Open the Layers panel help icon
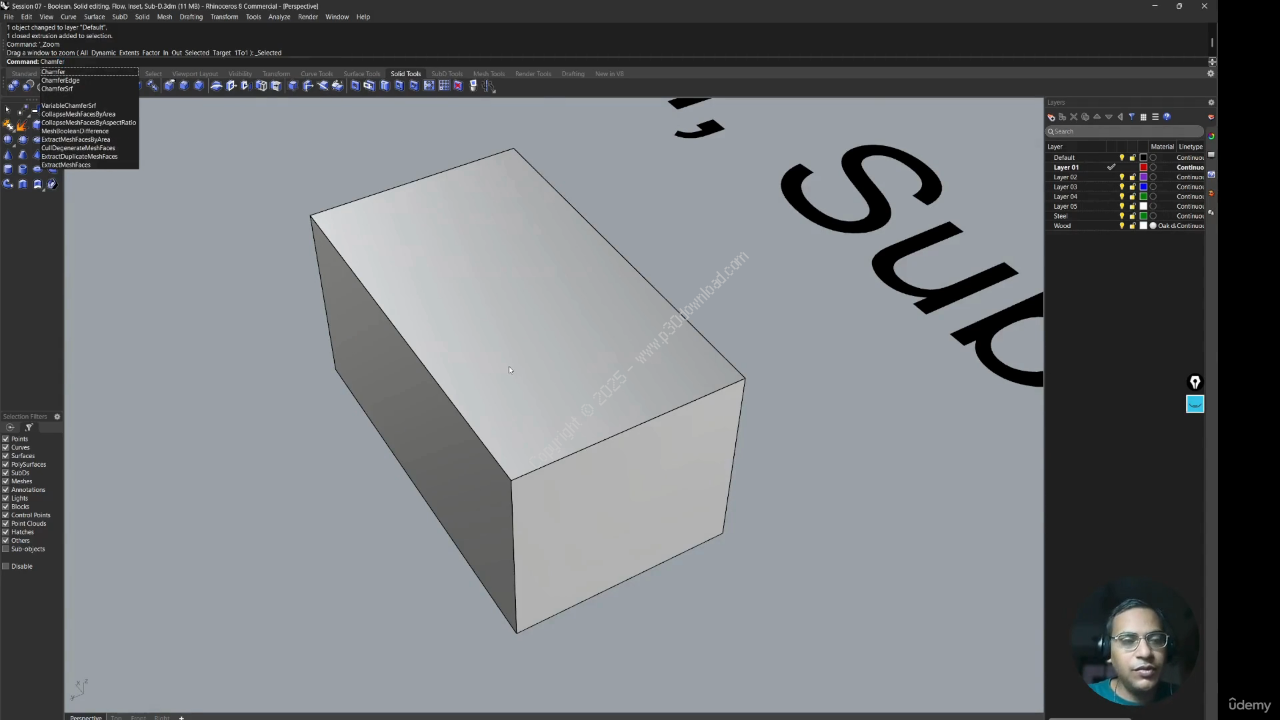Image resolution: width=1280 pixels, height=720 pixels. point(1166,117)
